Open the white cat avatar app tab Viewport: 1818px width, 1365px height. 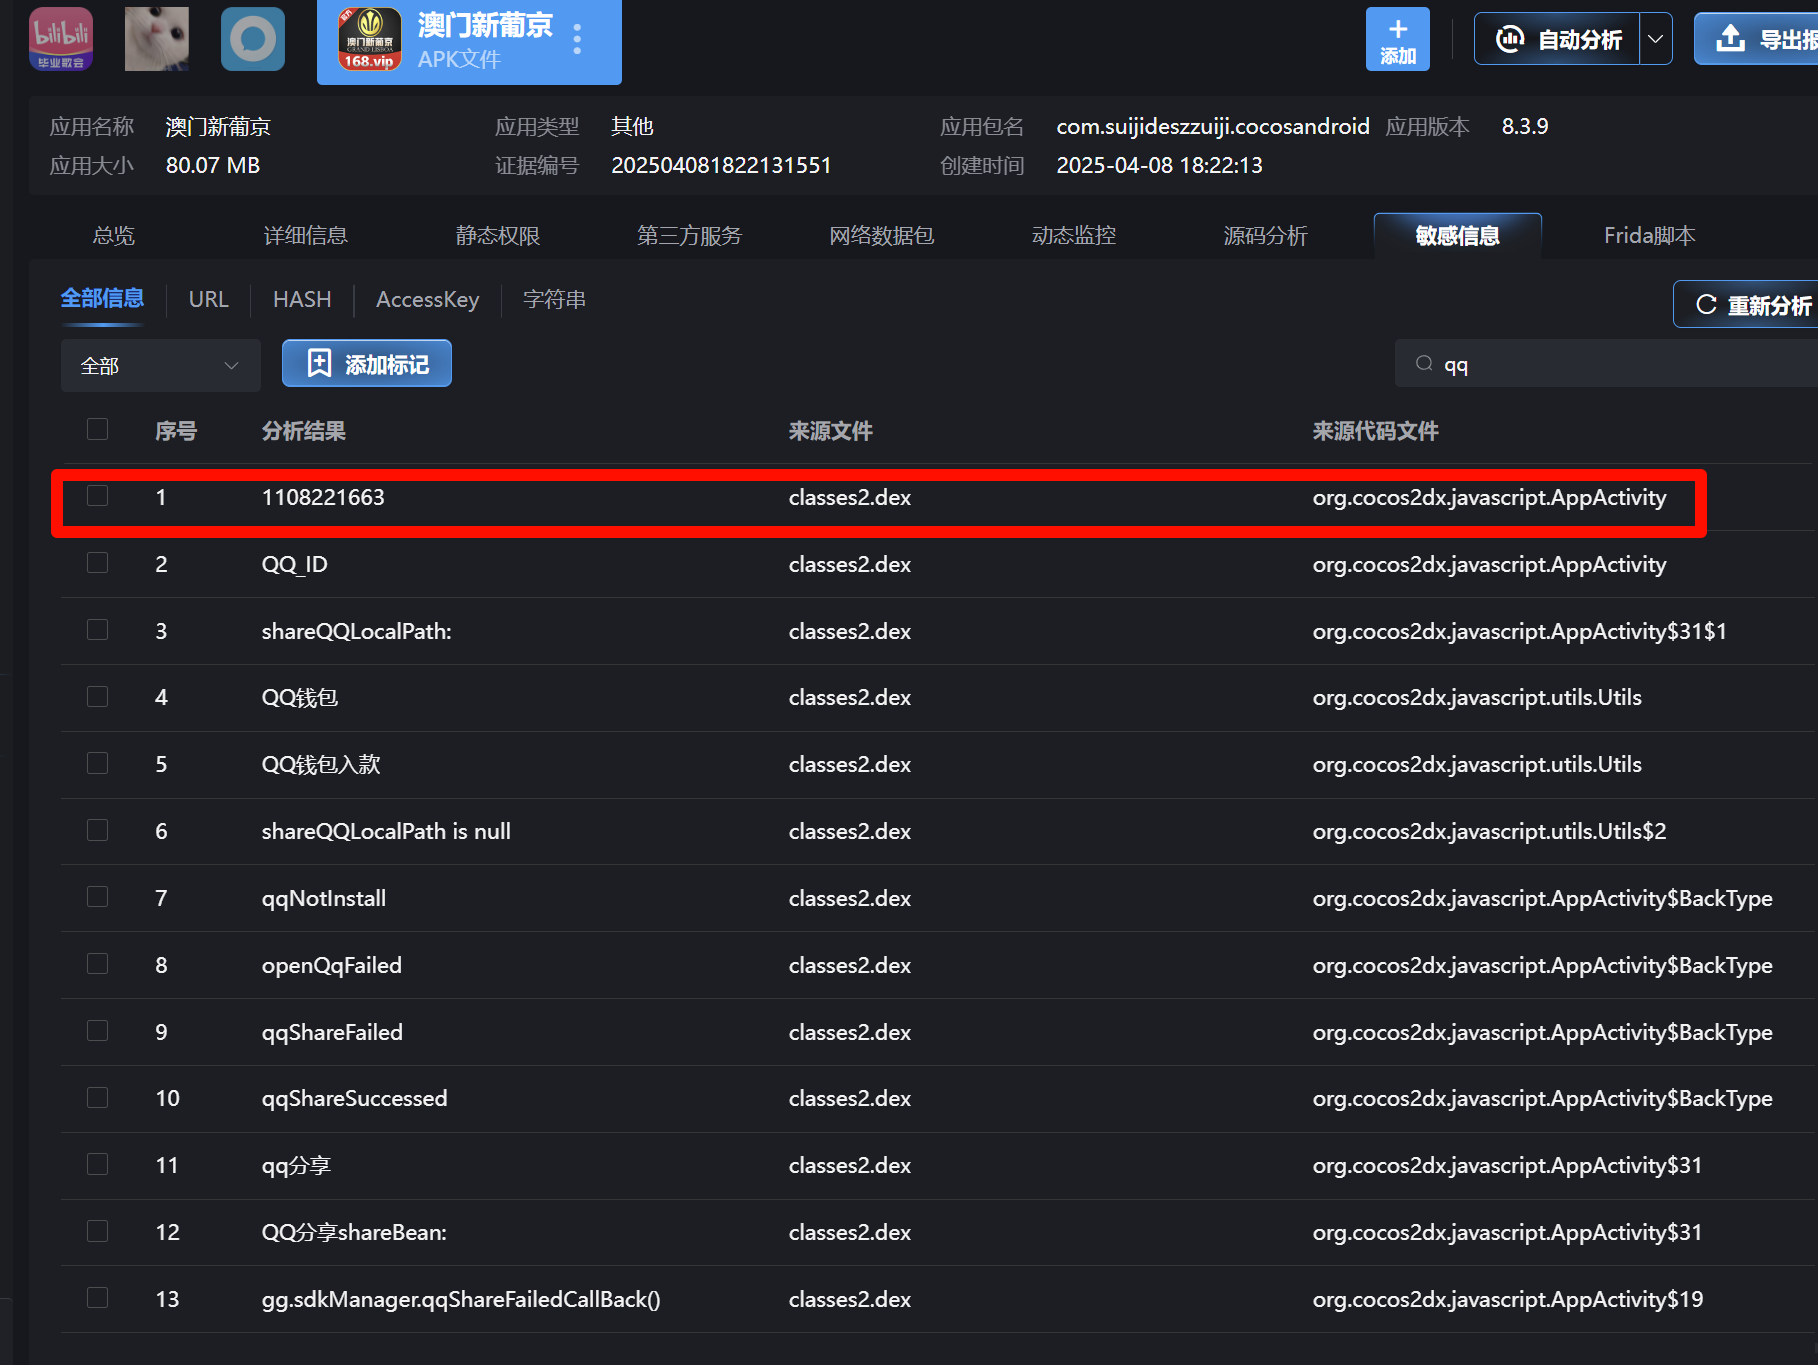click(x=157, y=39)
